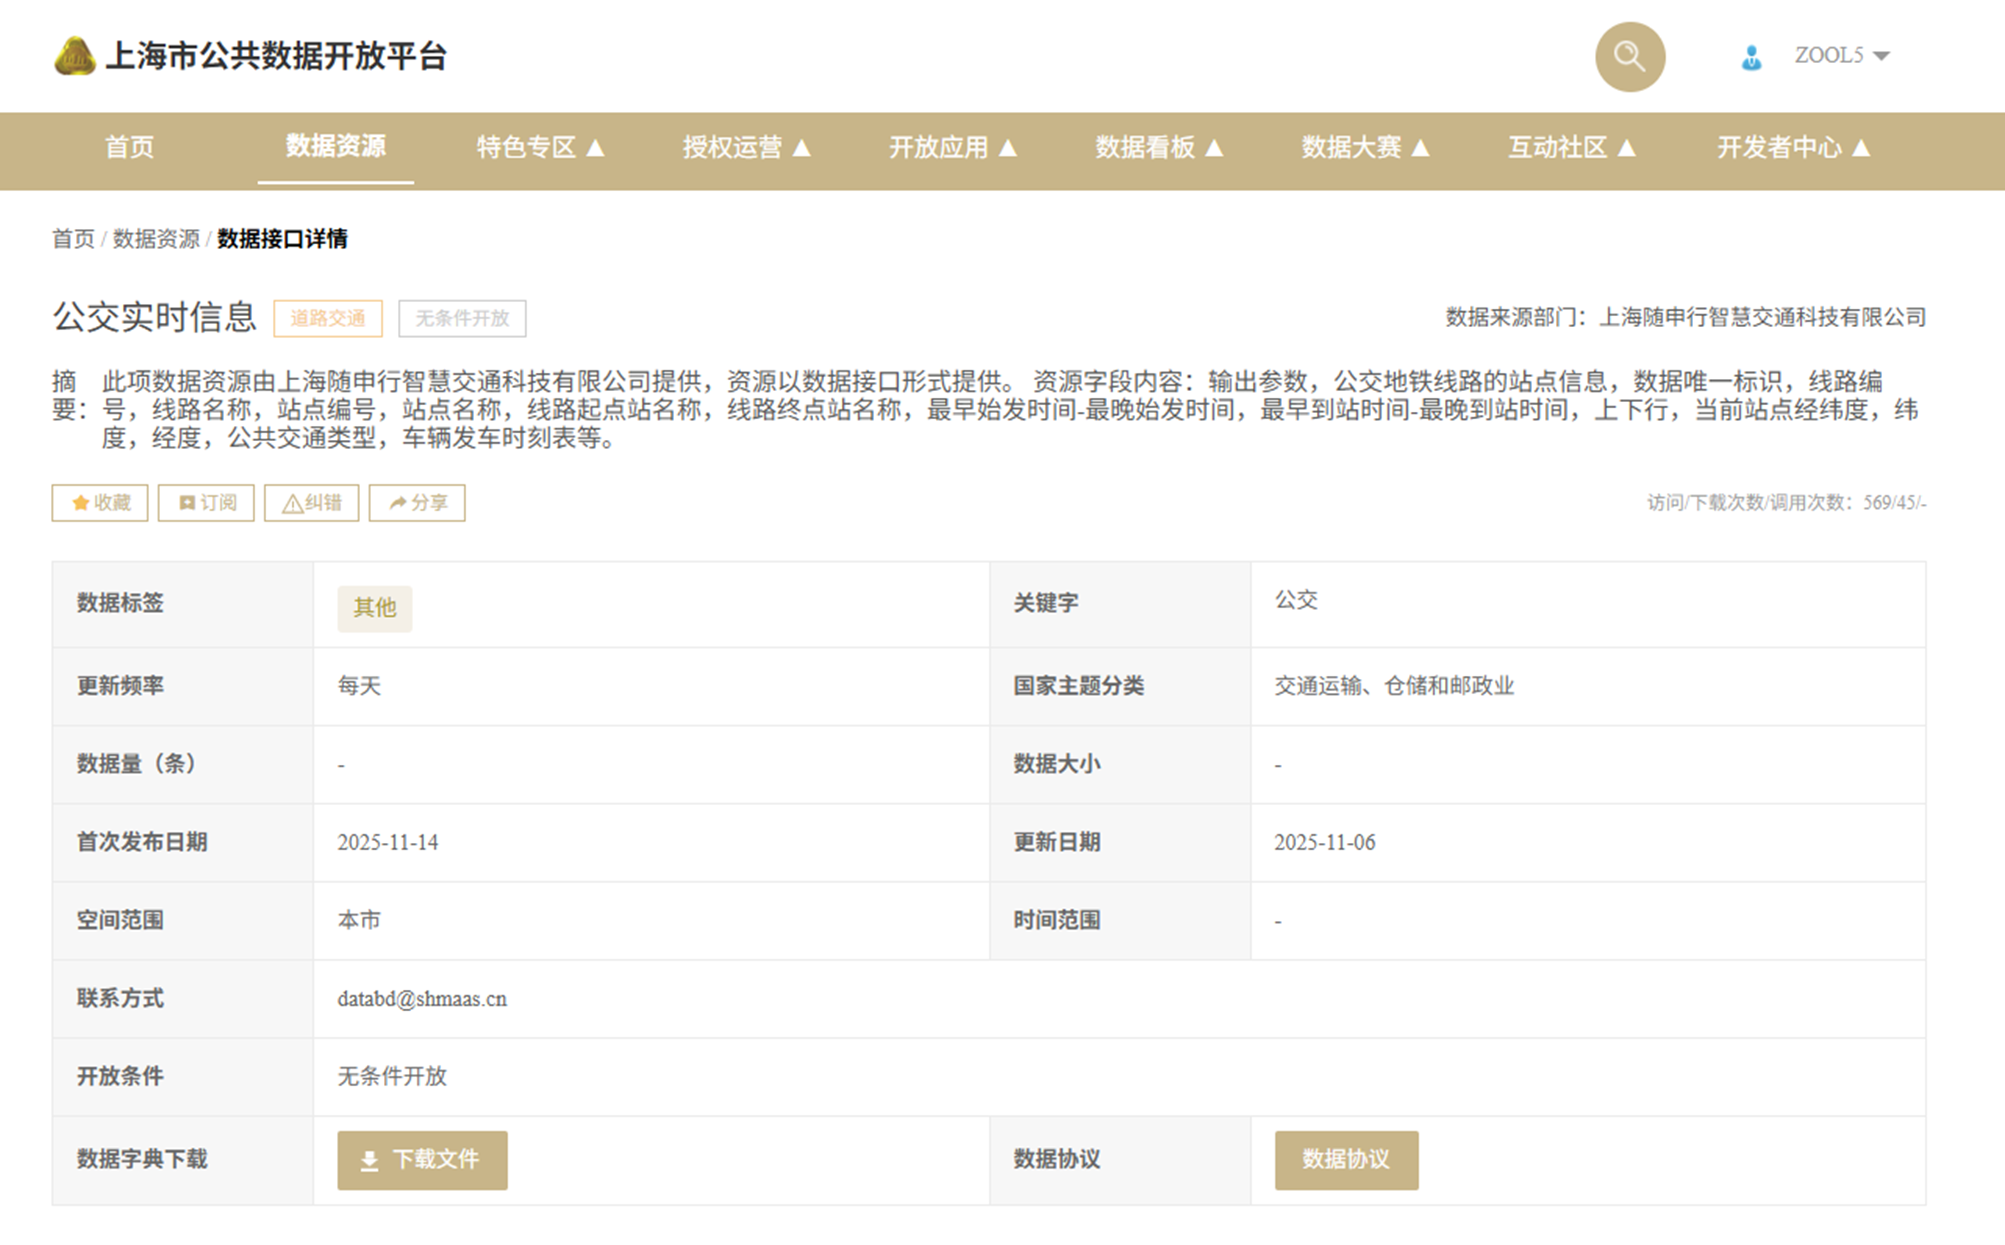Click the user avatar icon
The height and width of the screenshot is (1245, 2005).
[x=1751, y=58]
